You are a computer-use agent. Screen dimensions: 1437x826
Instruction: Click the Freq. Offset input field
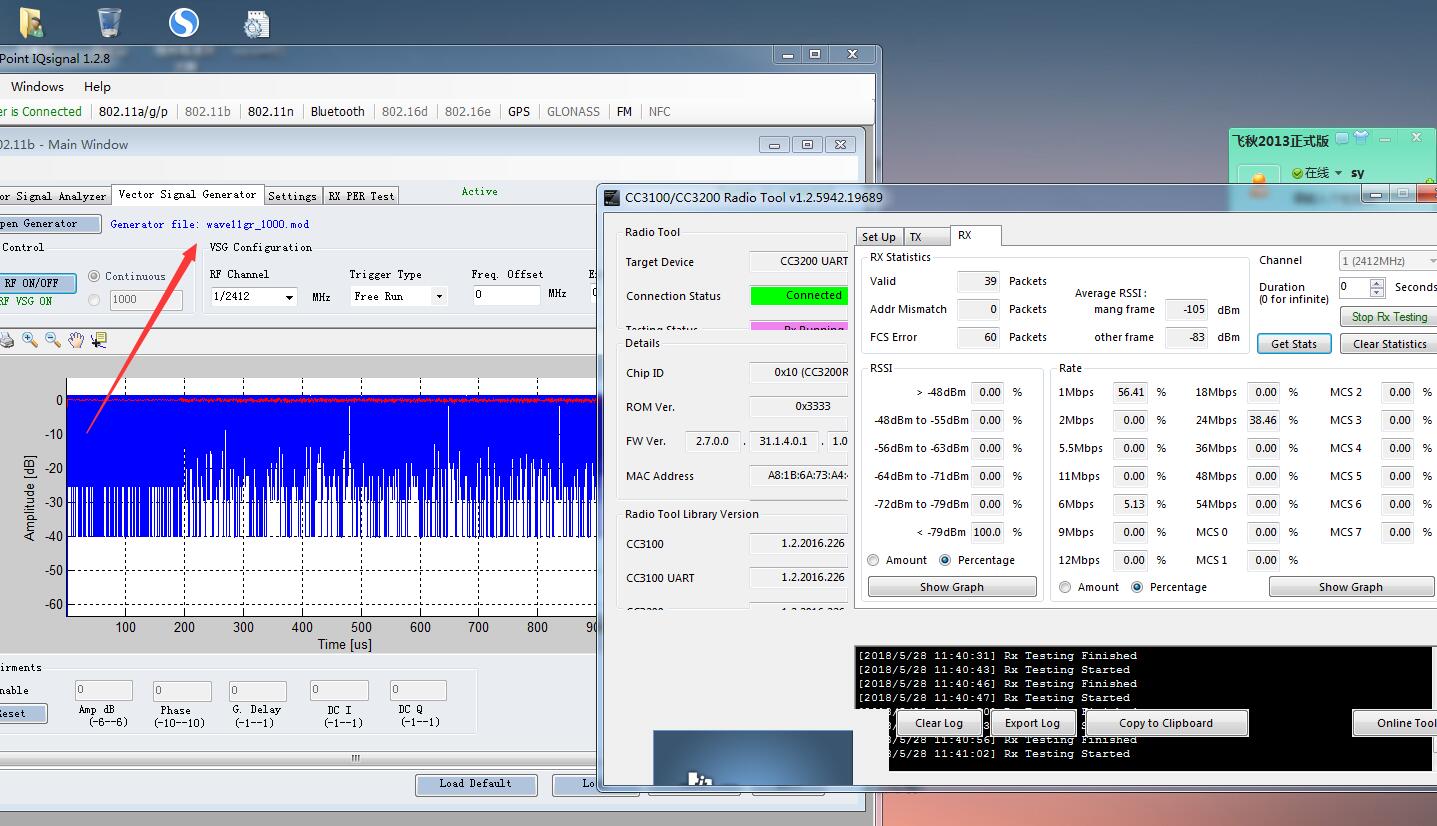click(505, 295)
